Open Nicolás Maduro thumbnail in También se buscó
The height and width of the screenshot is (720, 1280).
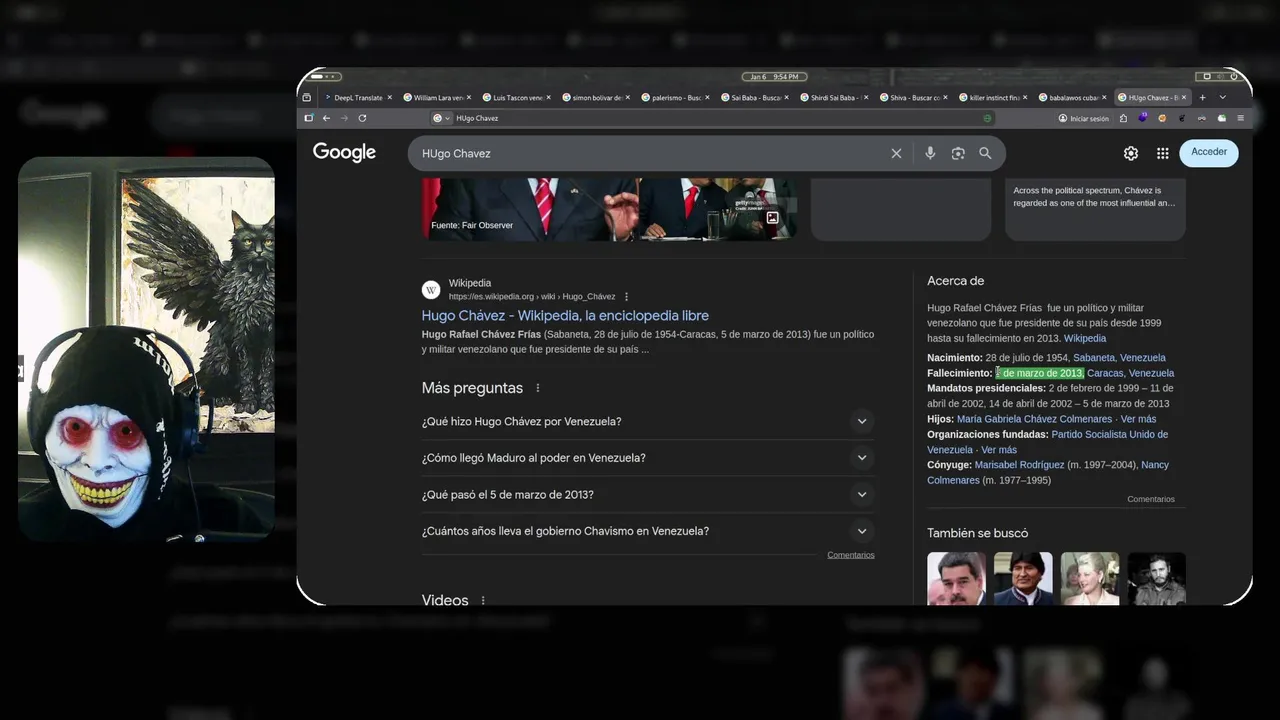click(x=956, y=578)
